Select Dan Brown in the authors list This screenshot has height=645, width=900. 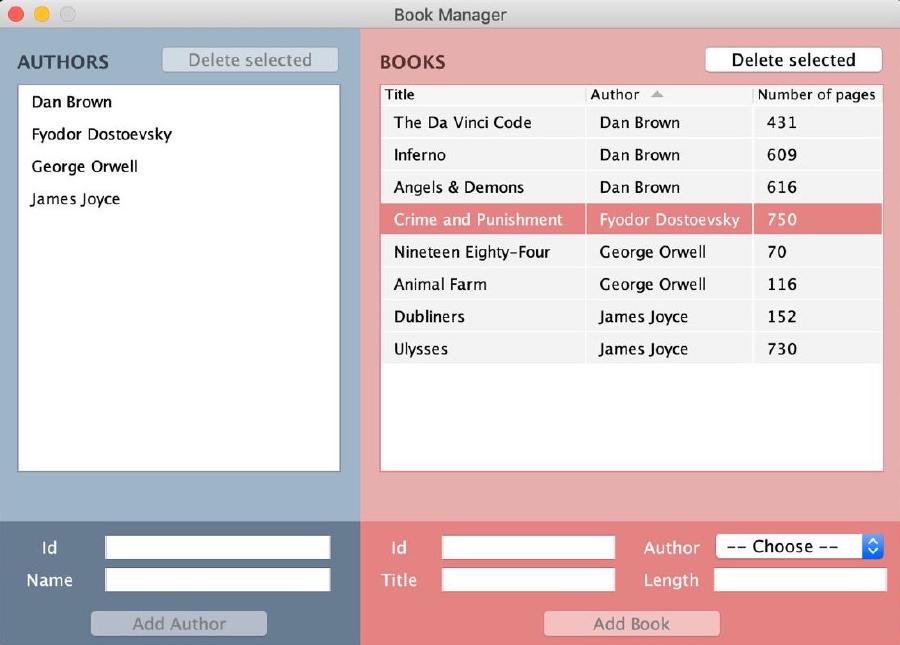click(72, 102)
